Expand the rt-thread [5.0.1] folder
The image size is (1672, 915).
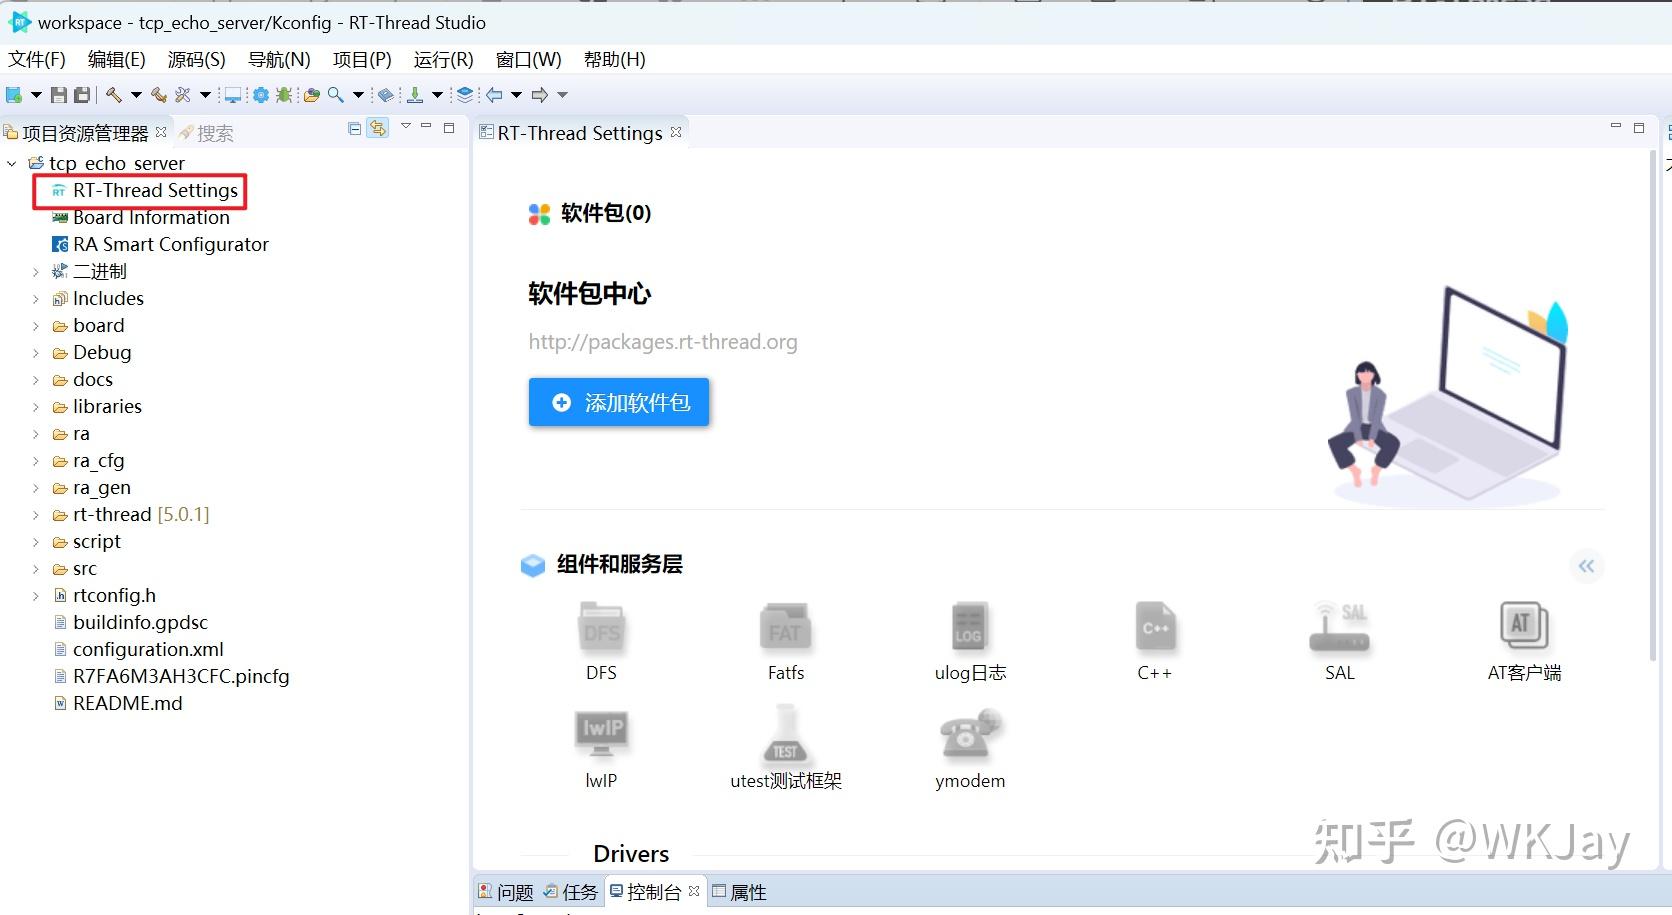click(x=36, y=514)
